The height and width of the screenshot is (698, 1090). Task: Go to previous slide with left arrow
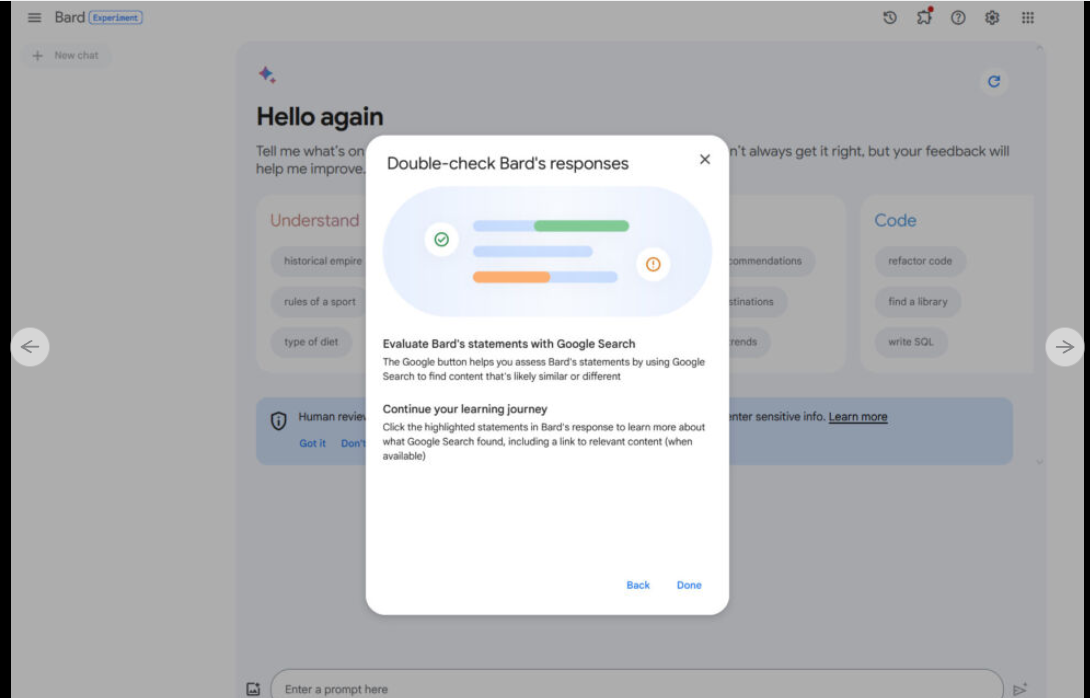click(x=30, y=346)
